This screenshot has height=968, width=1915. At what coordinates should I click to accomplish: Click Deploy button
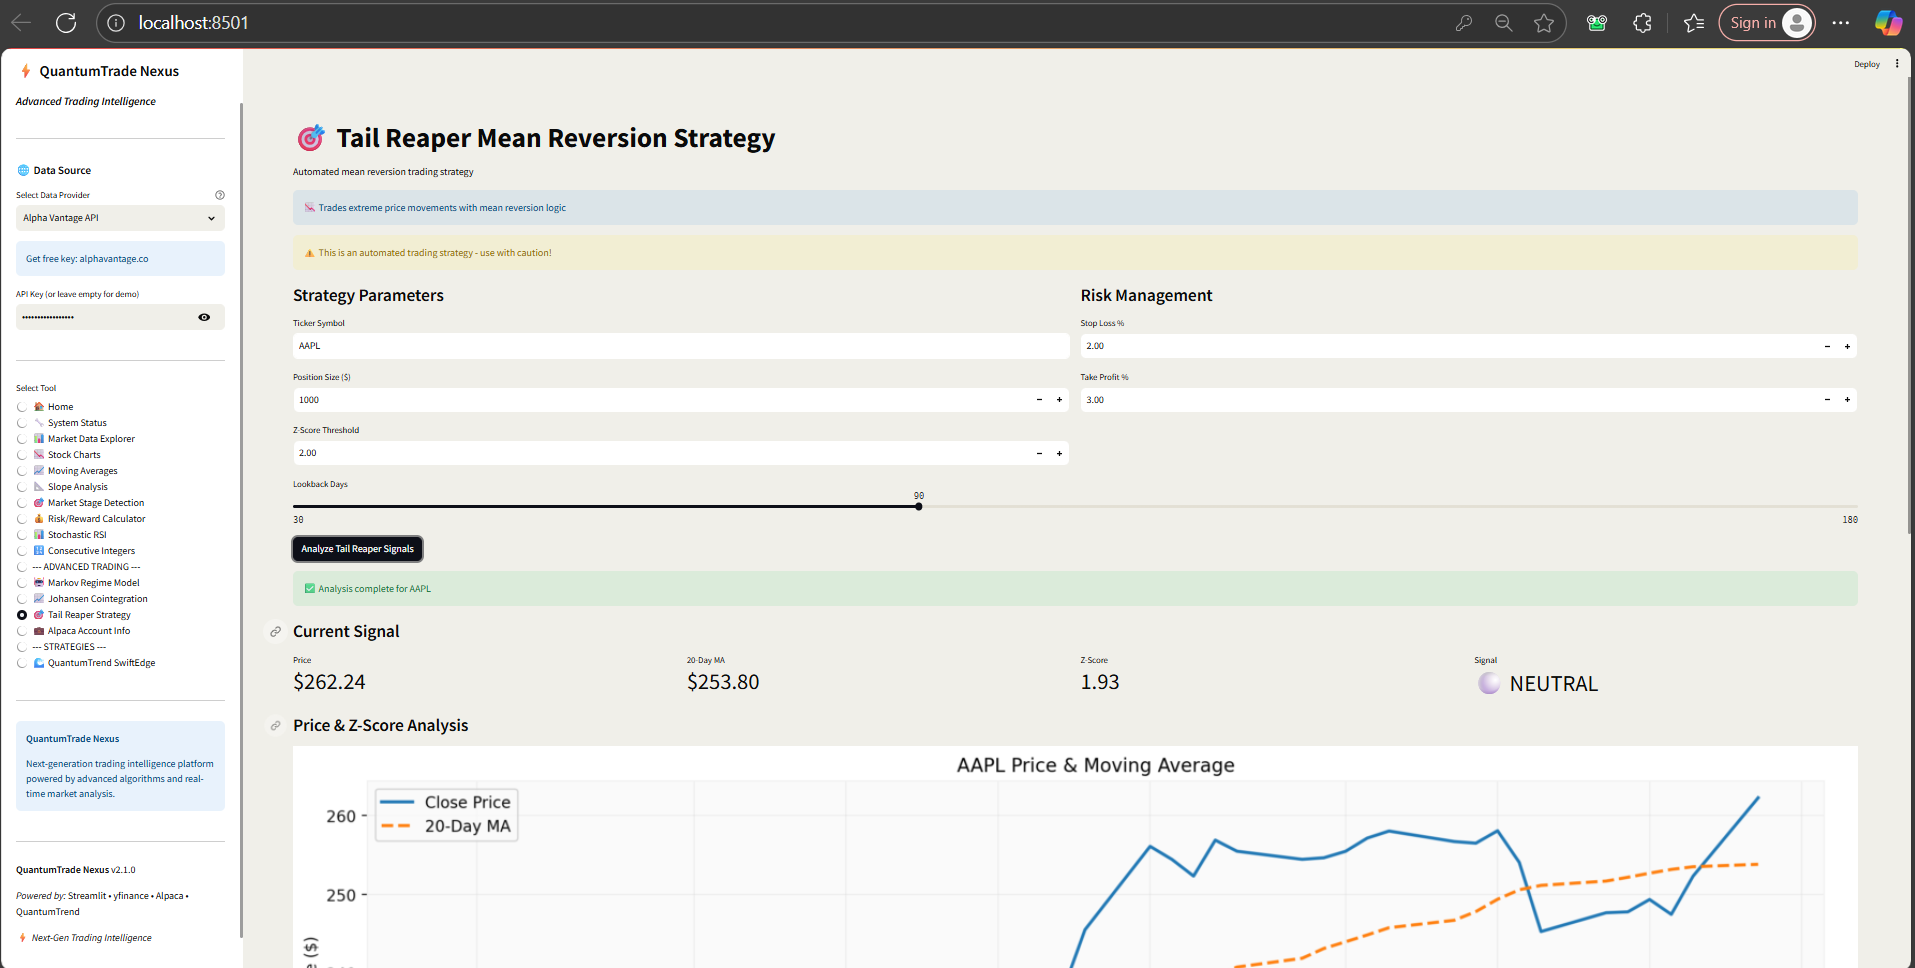1866,64
